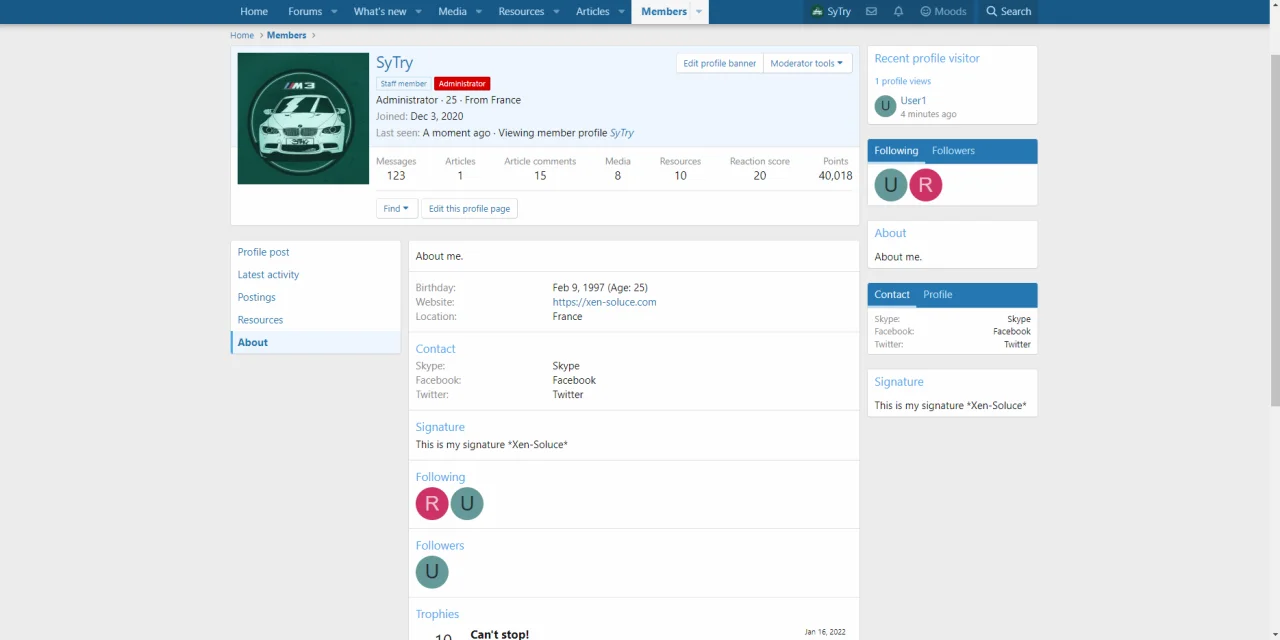This screenshot has width=1280, height=640.
Task: Click the U avatar under Followers section
Action: pos(432,572)
